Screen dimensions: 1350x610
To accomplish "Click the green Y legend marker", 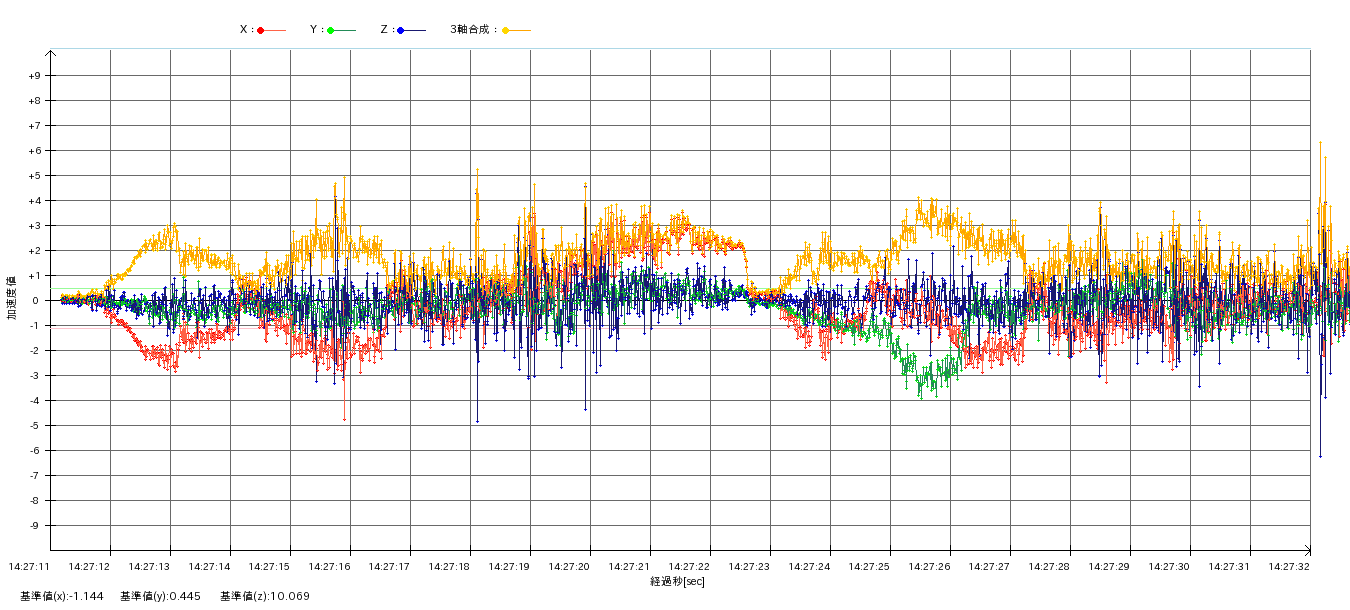I will 331,30.
